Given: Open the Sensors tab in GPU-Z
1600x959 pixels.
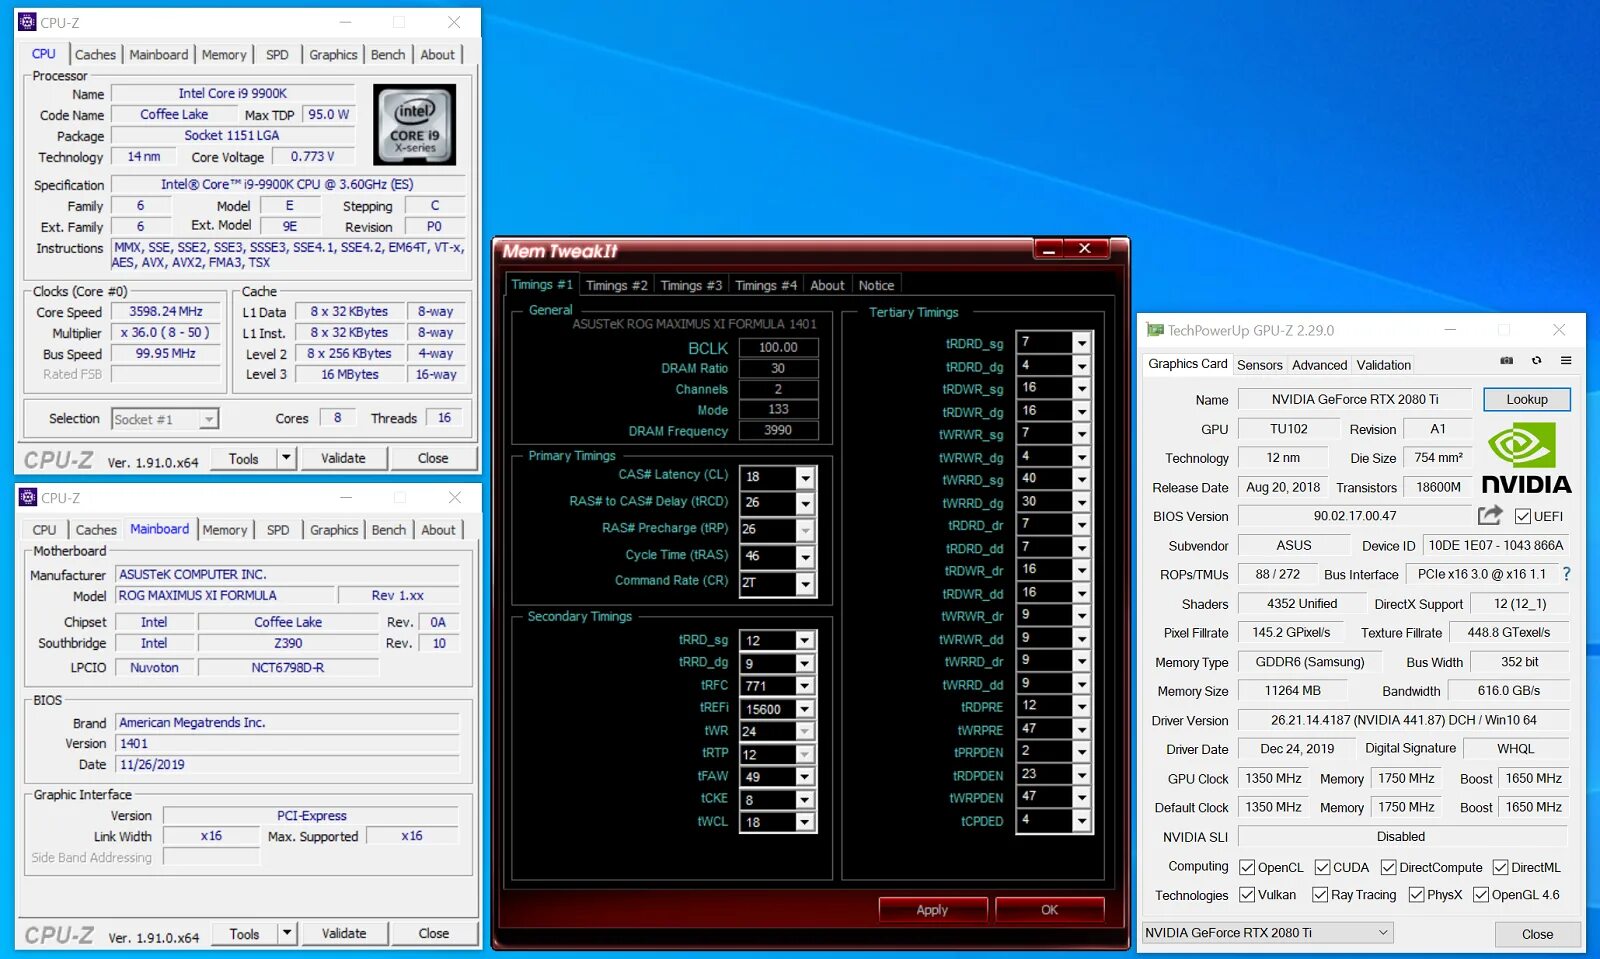Looking at the screenshot, I should click(1259, 365).
